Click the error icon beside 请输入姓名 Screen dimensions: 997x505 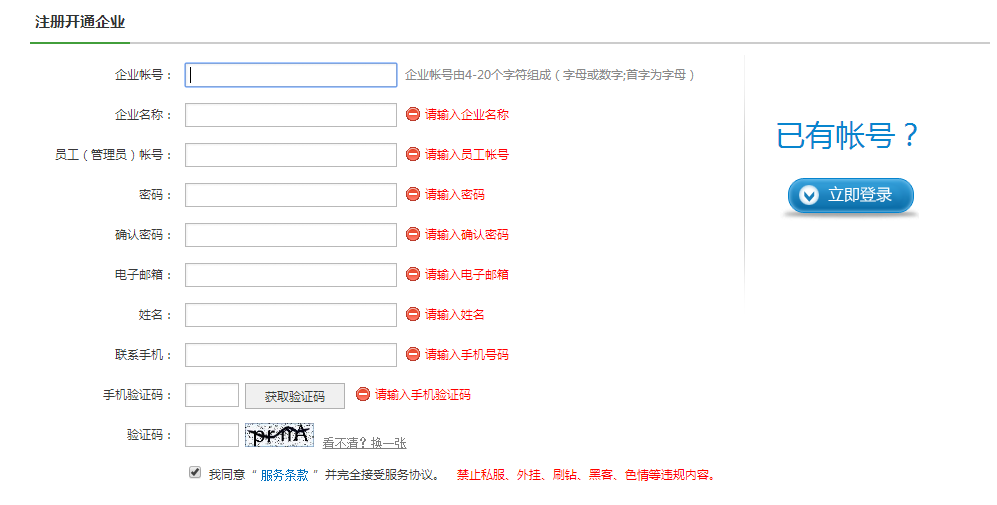coord(413,315)
